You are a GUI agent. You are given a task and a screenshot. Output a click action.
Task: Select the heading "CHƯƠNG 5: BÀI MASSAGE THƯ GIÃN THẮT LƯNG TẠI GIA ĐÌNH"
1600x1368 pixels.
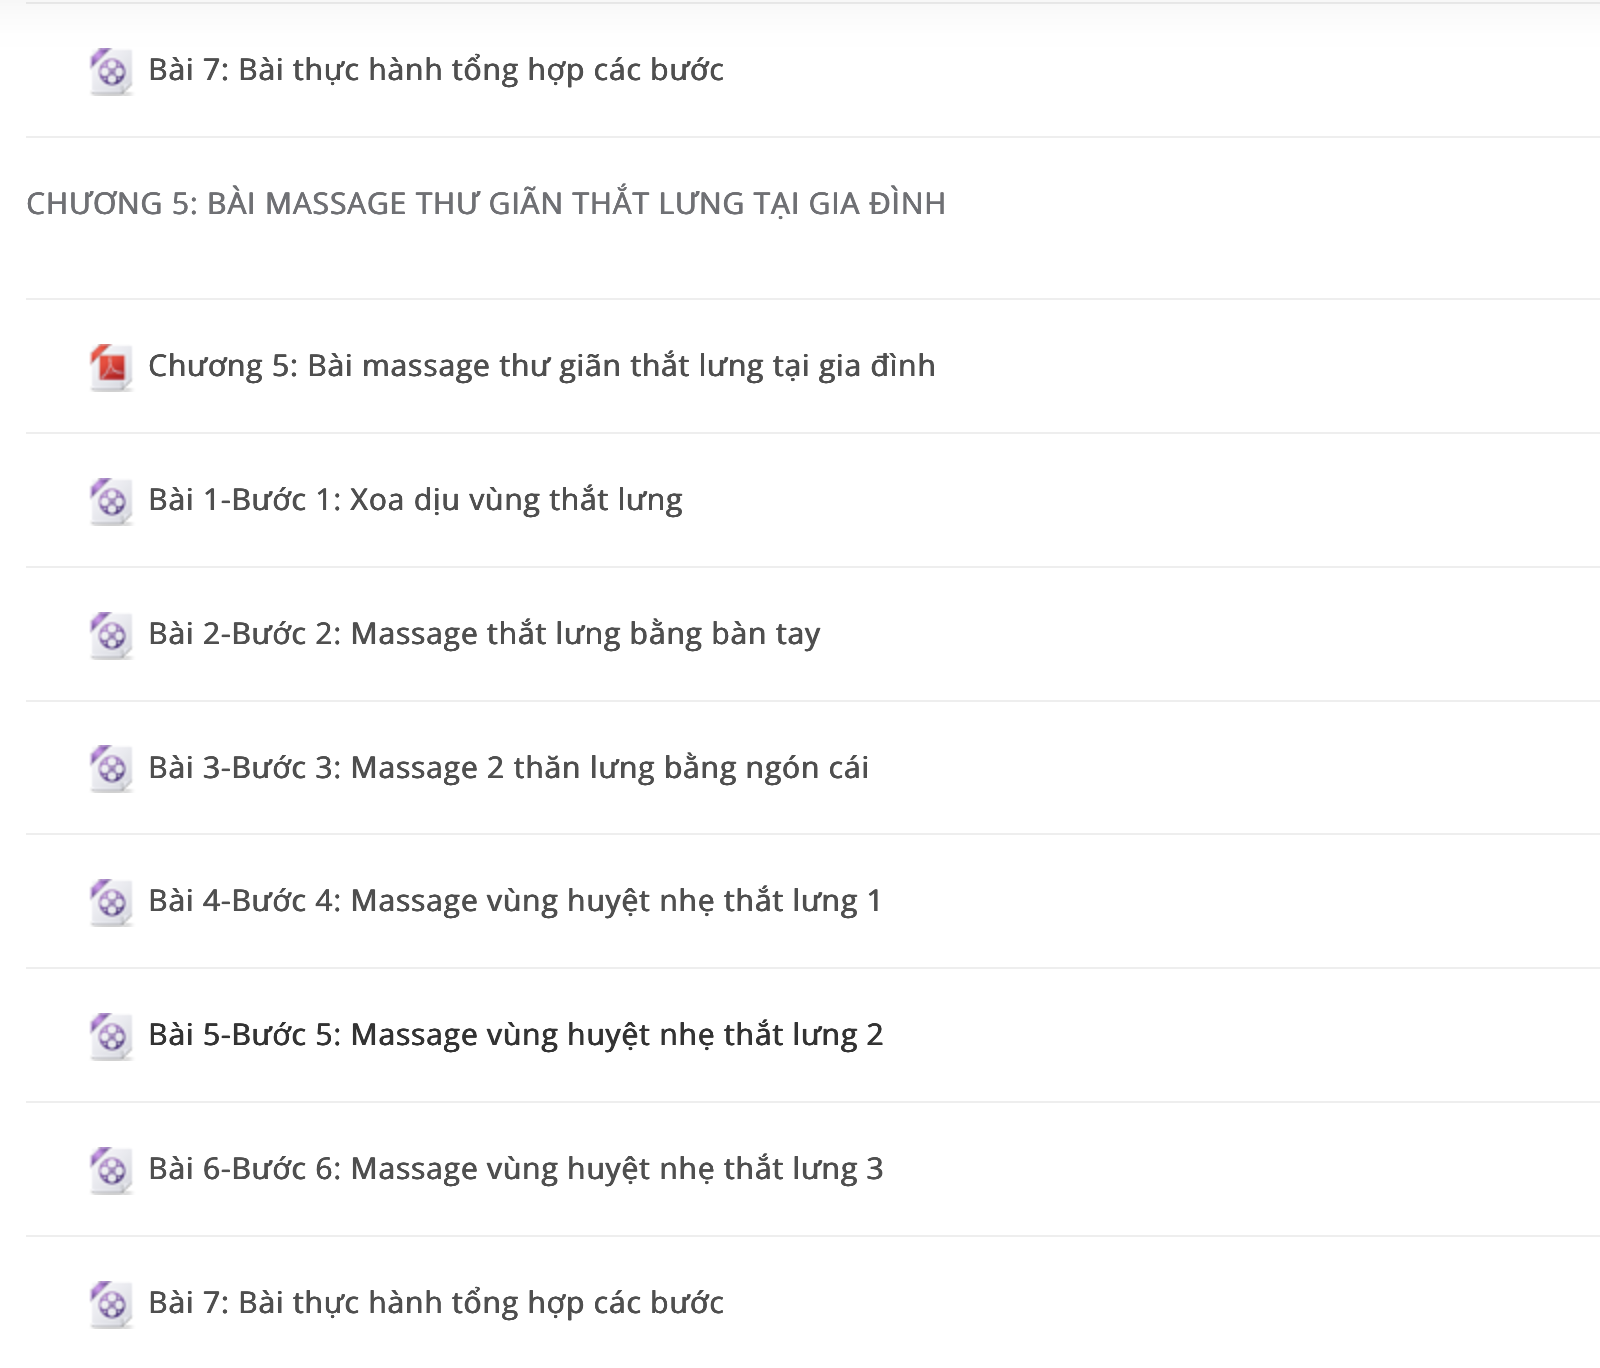point(486,203)
